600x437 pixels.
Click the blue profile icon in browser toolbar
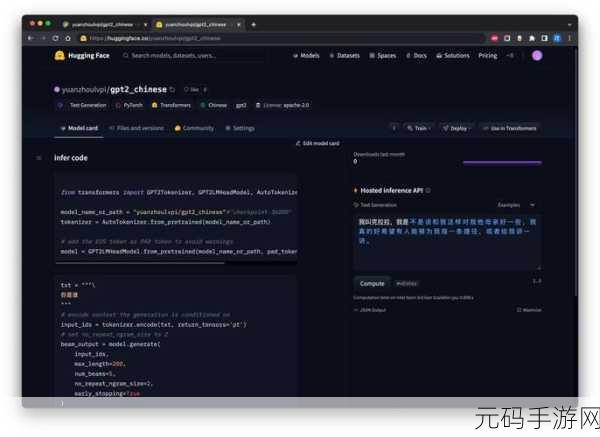point(557,38)
